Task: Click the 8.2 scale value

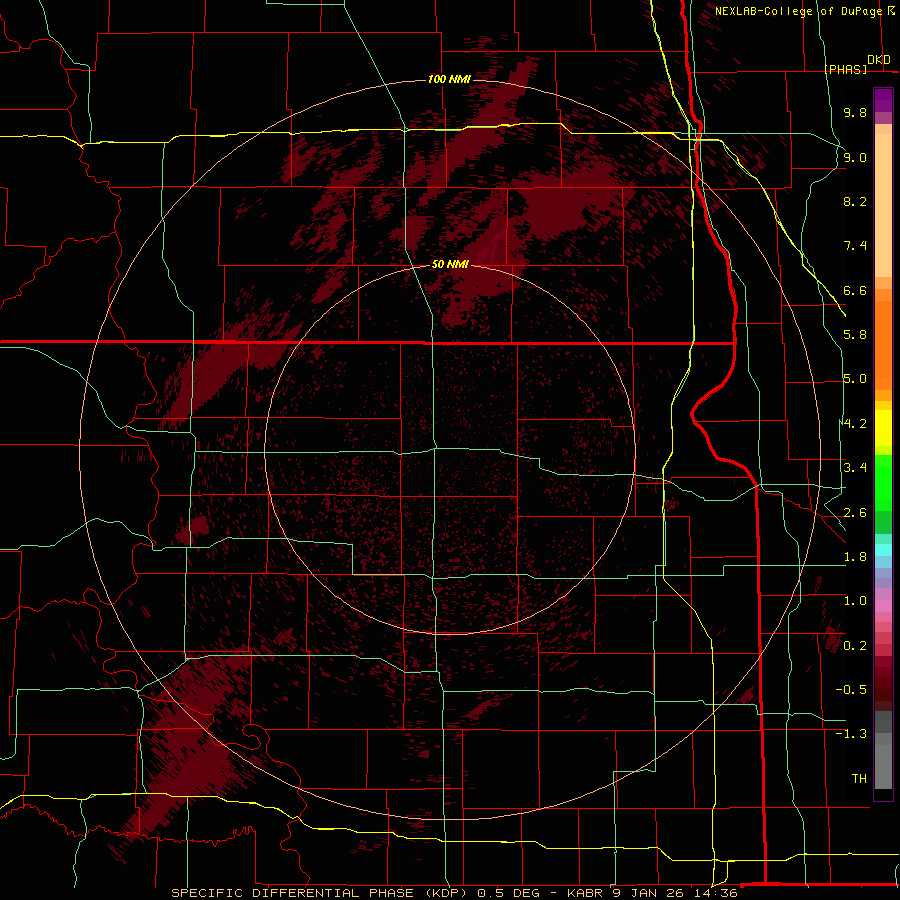Action: [855, 201]
